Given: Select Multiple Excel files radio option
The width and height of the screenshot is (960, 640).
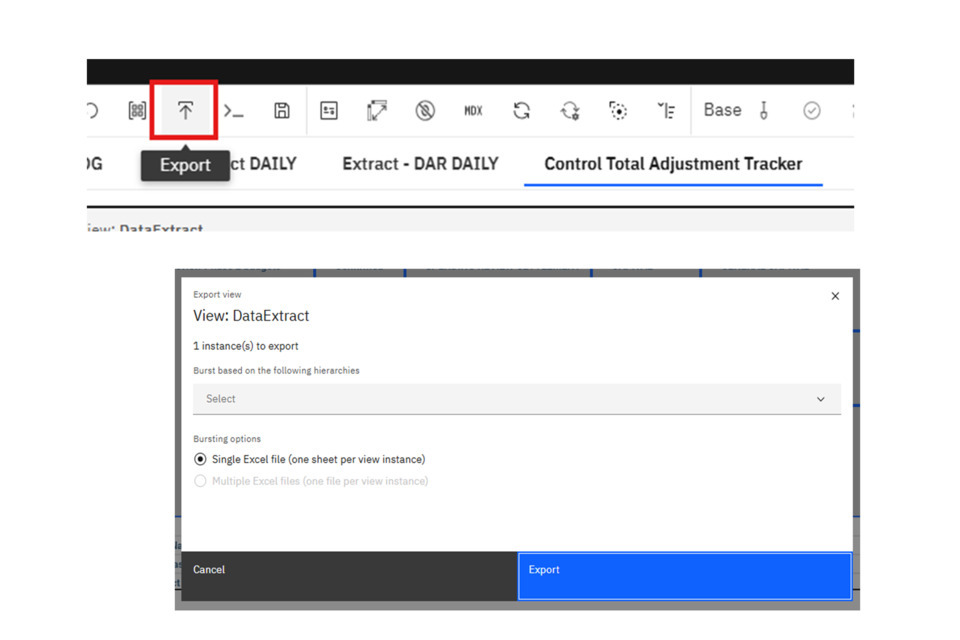Looking at the screenshot, I should 201,481.
